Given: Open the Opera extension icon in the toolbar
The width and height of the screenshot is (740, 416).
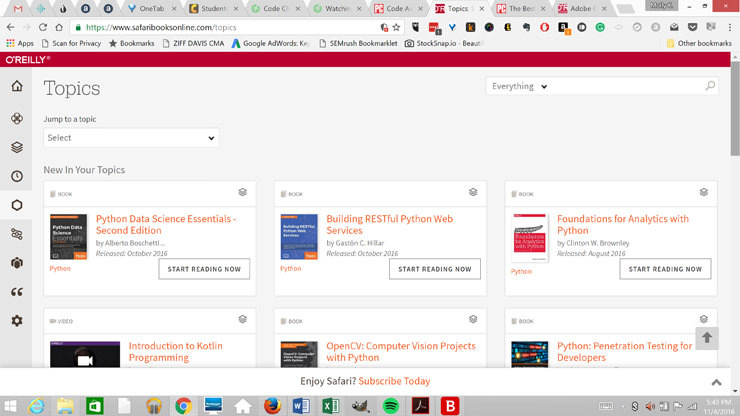Looking at the screenshot, I should [545, 27].
